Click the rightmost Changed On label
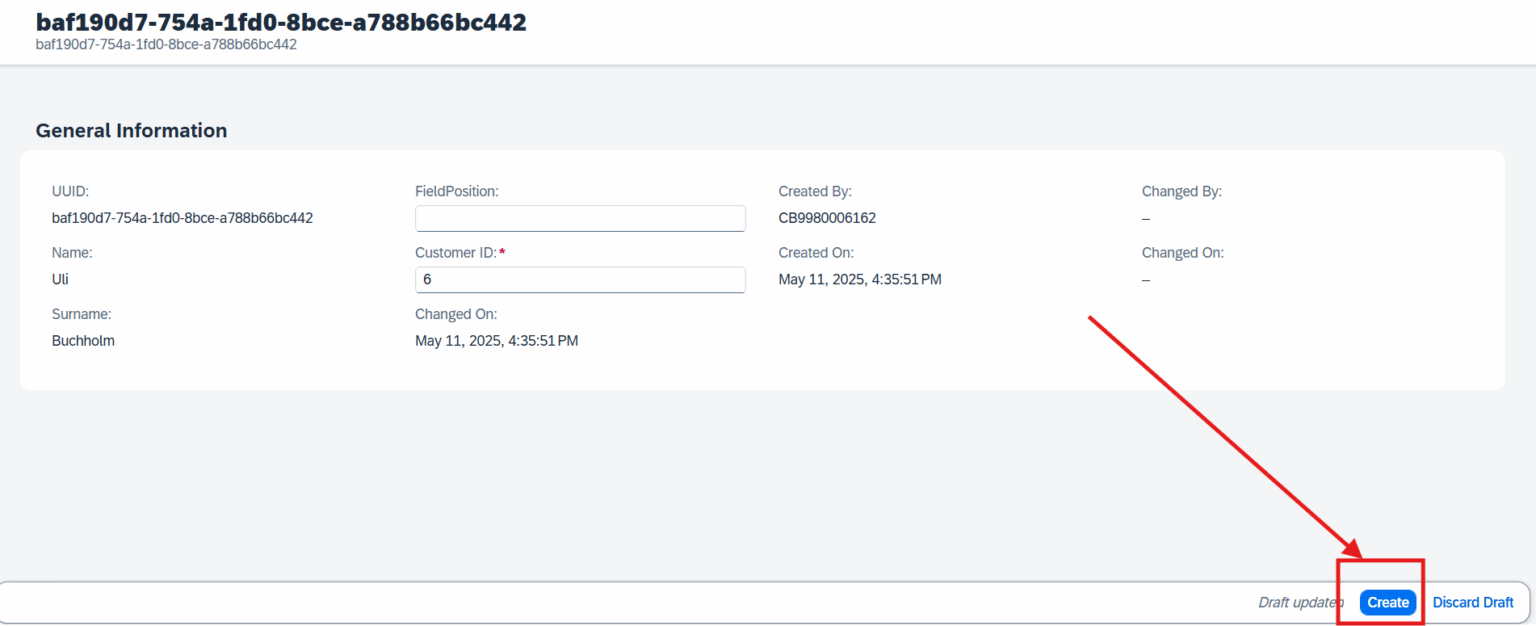Image resolution: width=1536 pixels, height=626 pixels. pos(1183,253)
